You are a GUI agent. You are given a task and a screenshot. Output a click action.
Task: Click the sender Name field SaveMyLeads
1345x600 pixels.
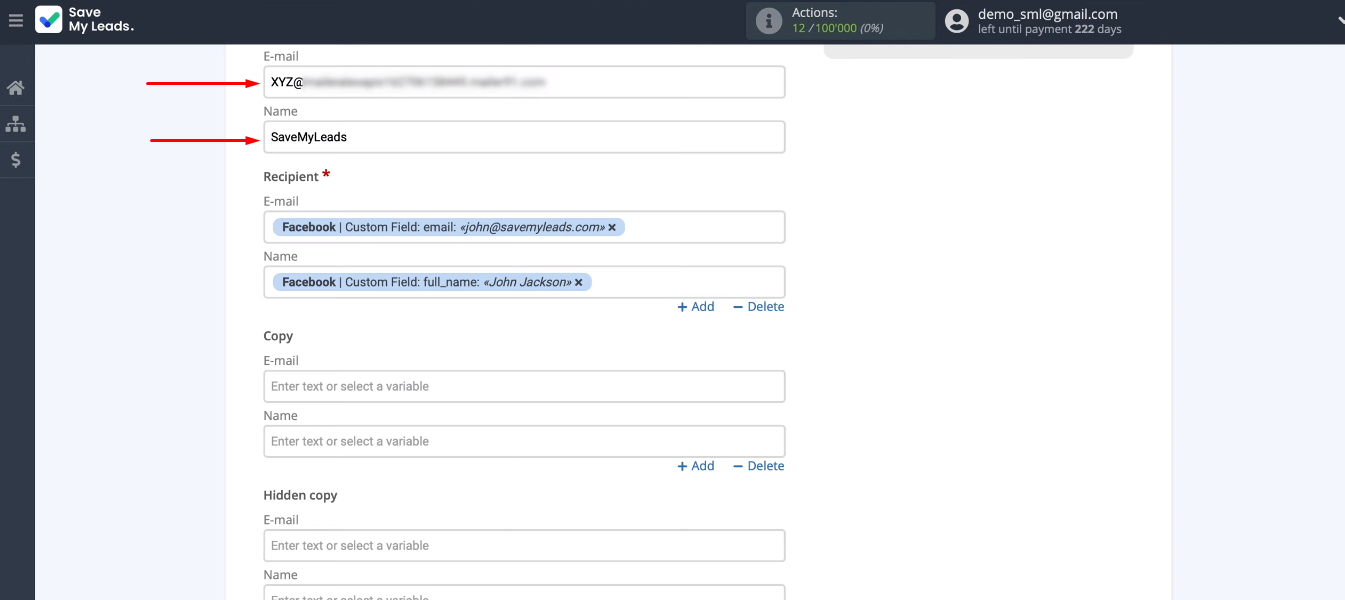[x=524, y=137]
